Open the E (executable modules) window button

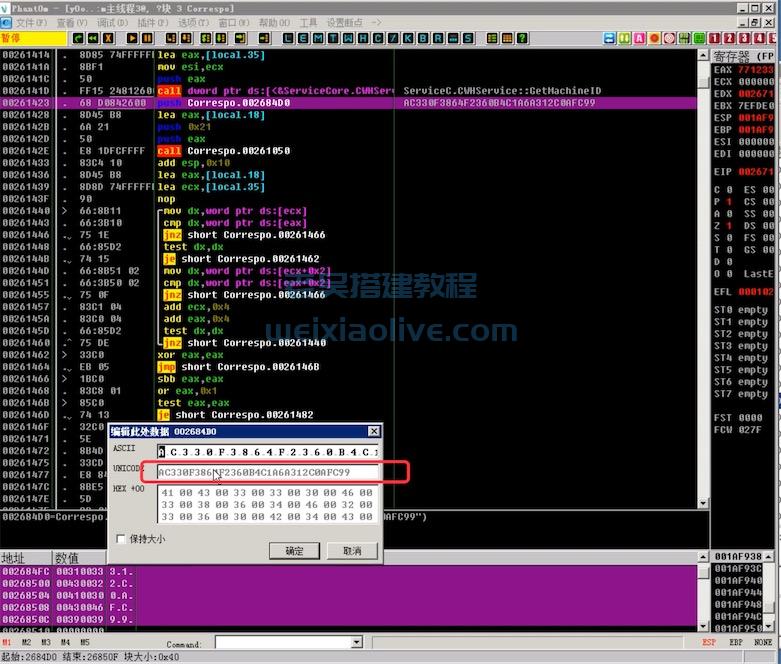tap(305, 38)
